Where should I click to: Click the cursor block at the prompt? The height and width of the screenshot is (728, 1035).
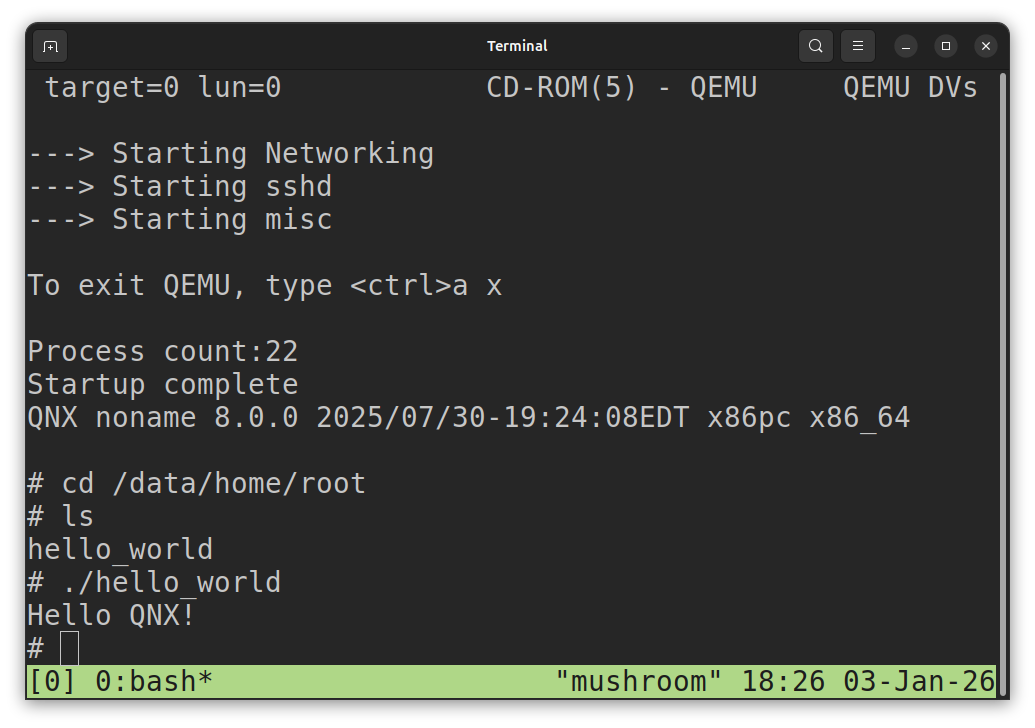click(x=69, y=648)
